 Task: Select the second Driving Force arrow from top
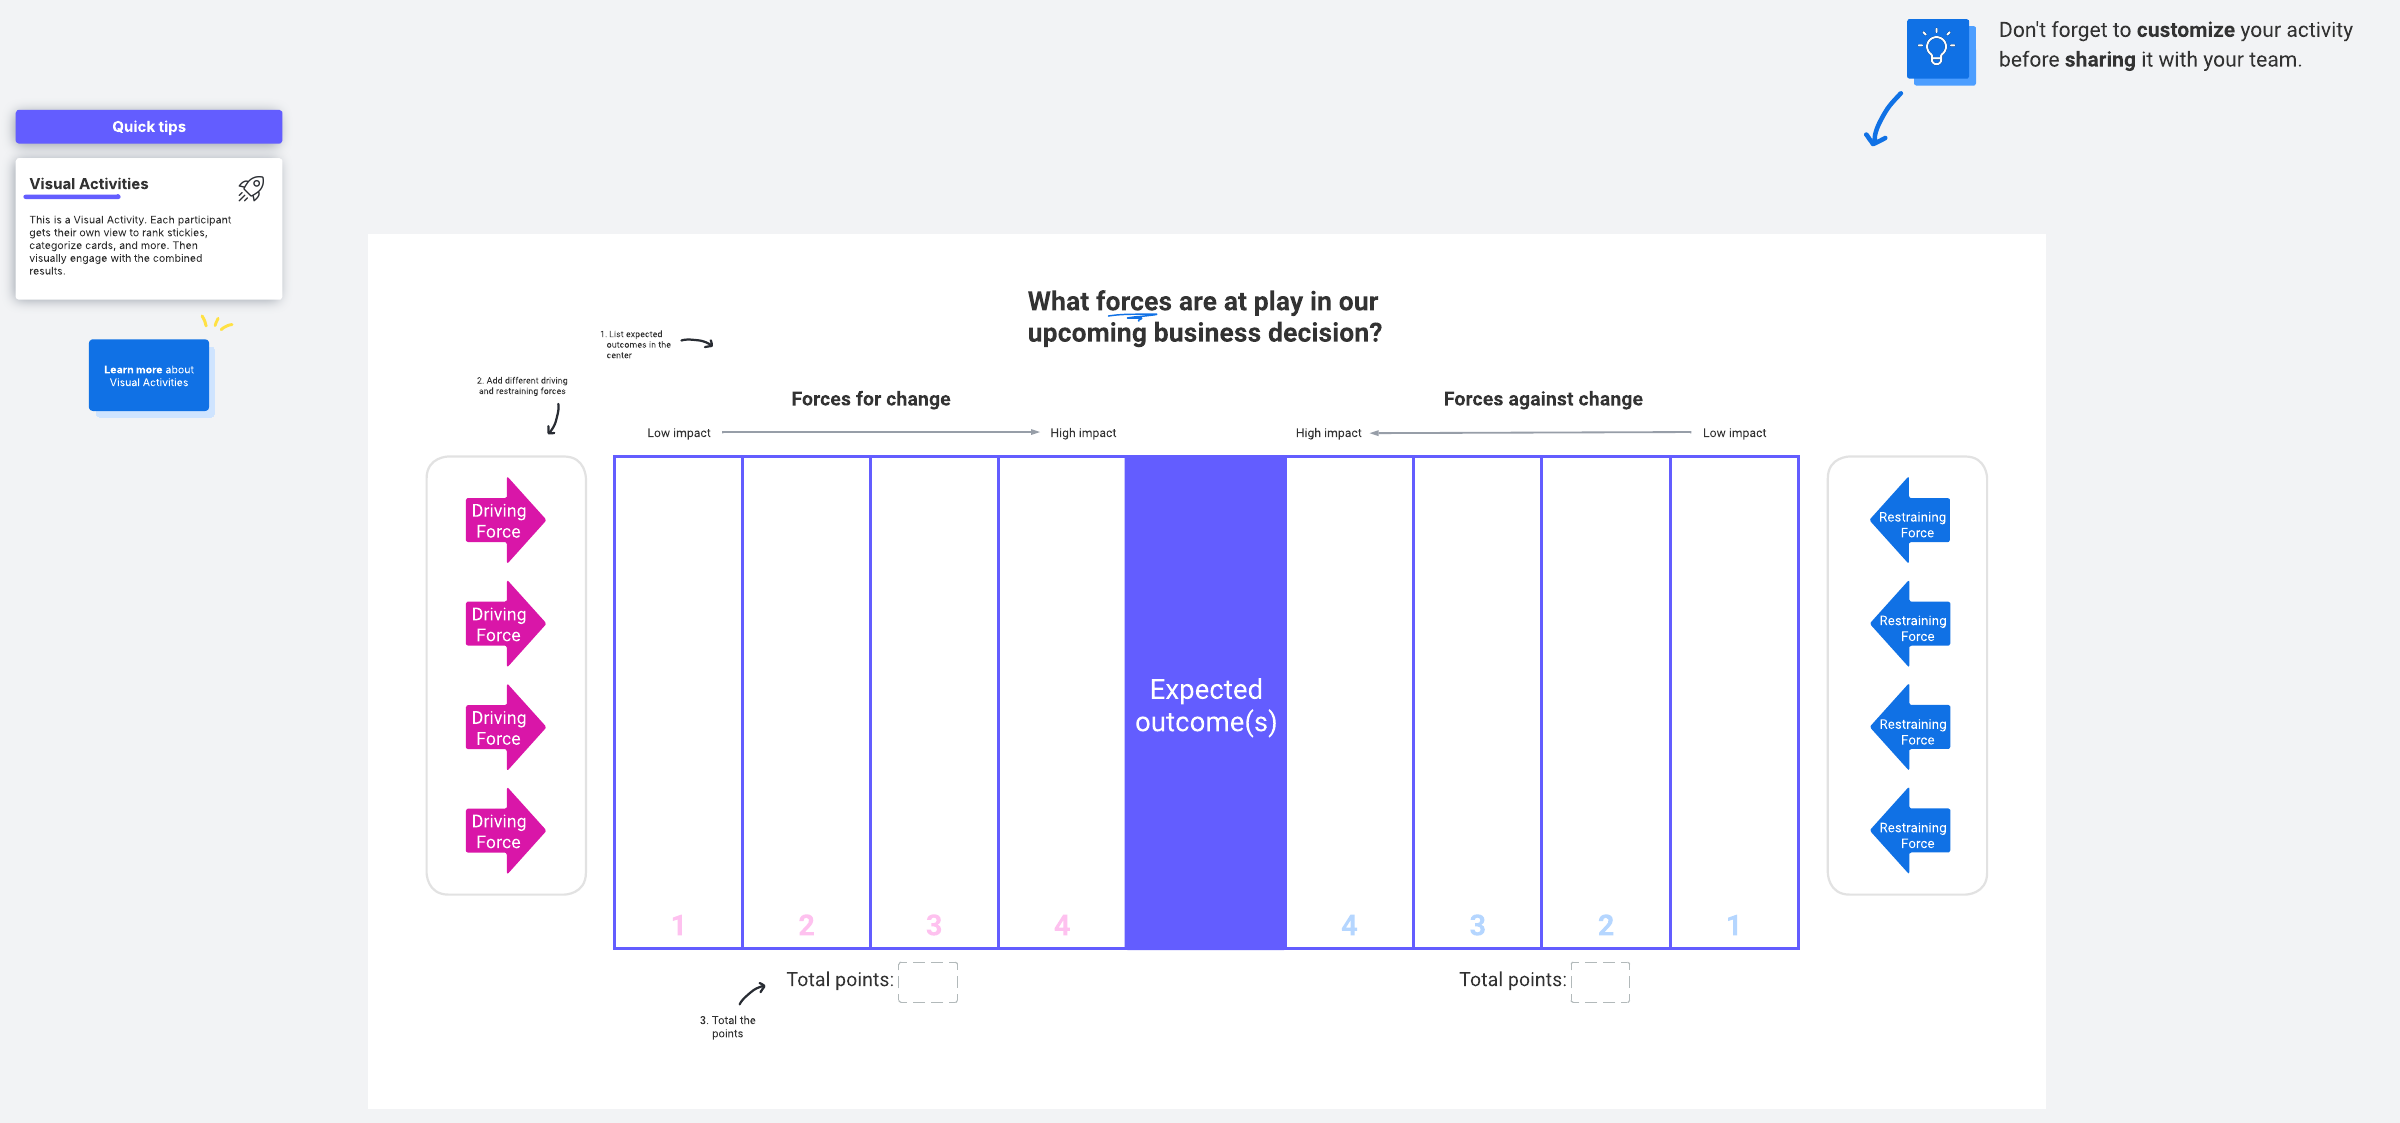[x=504, y=624]
